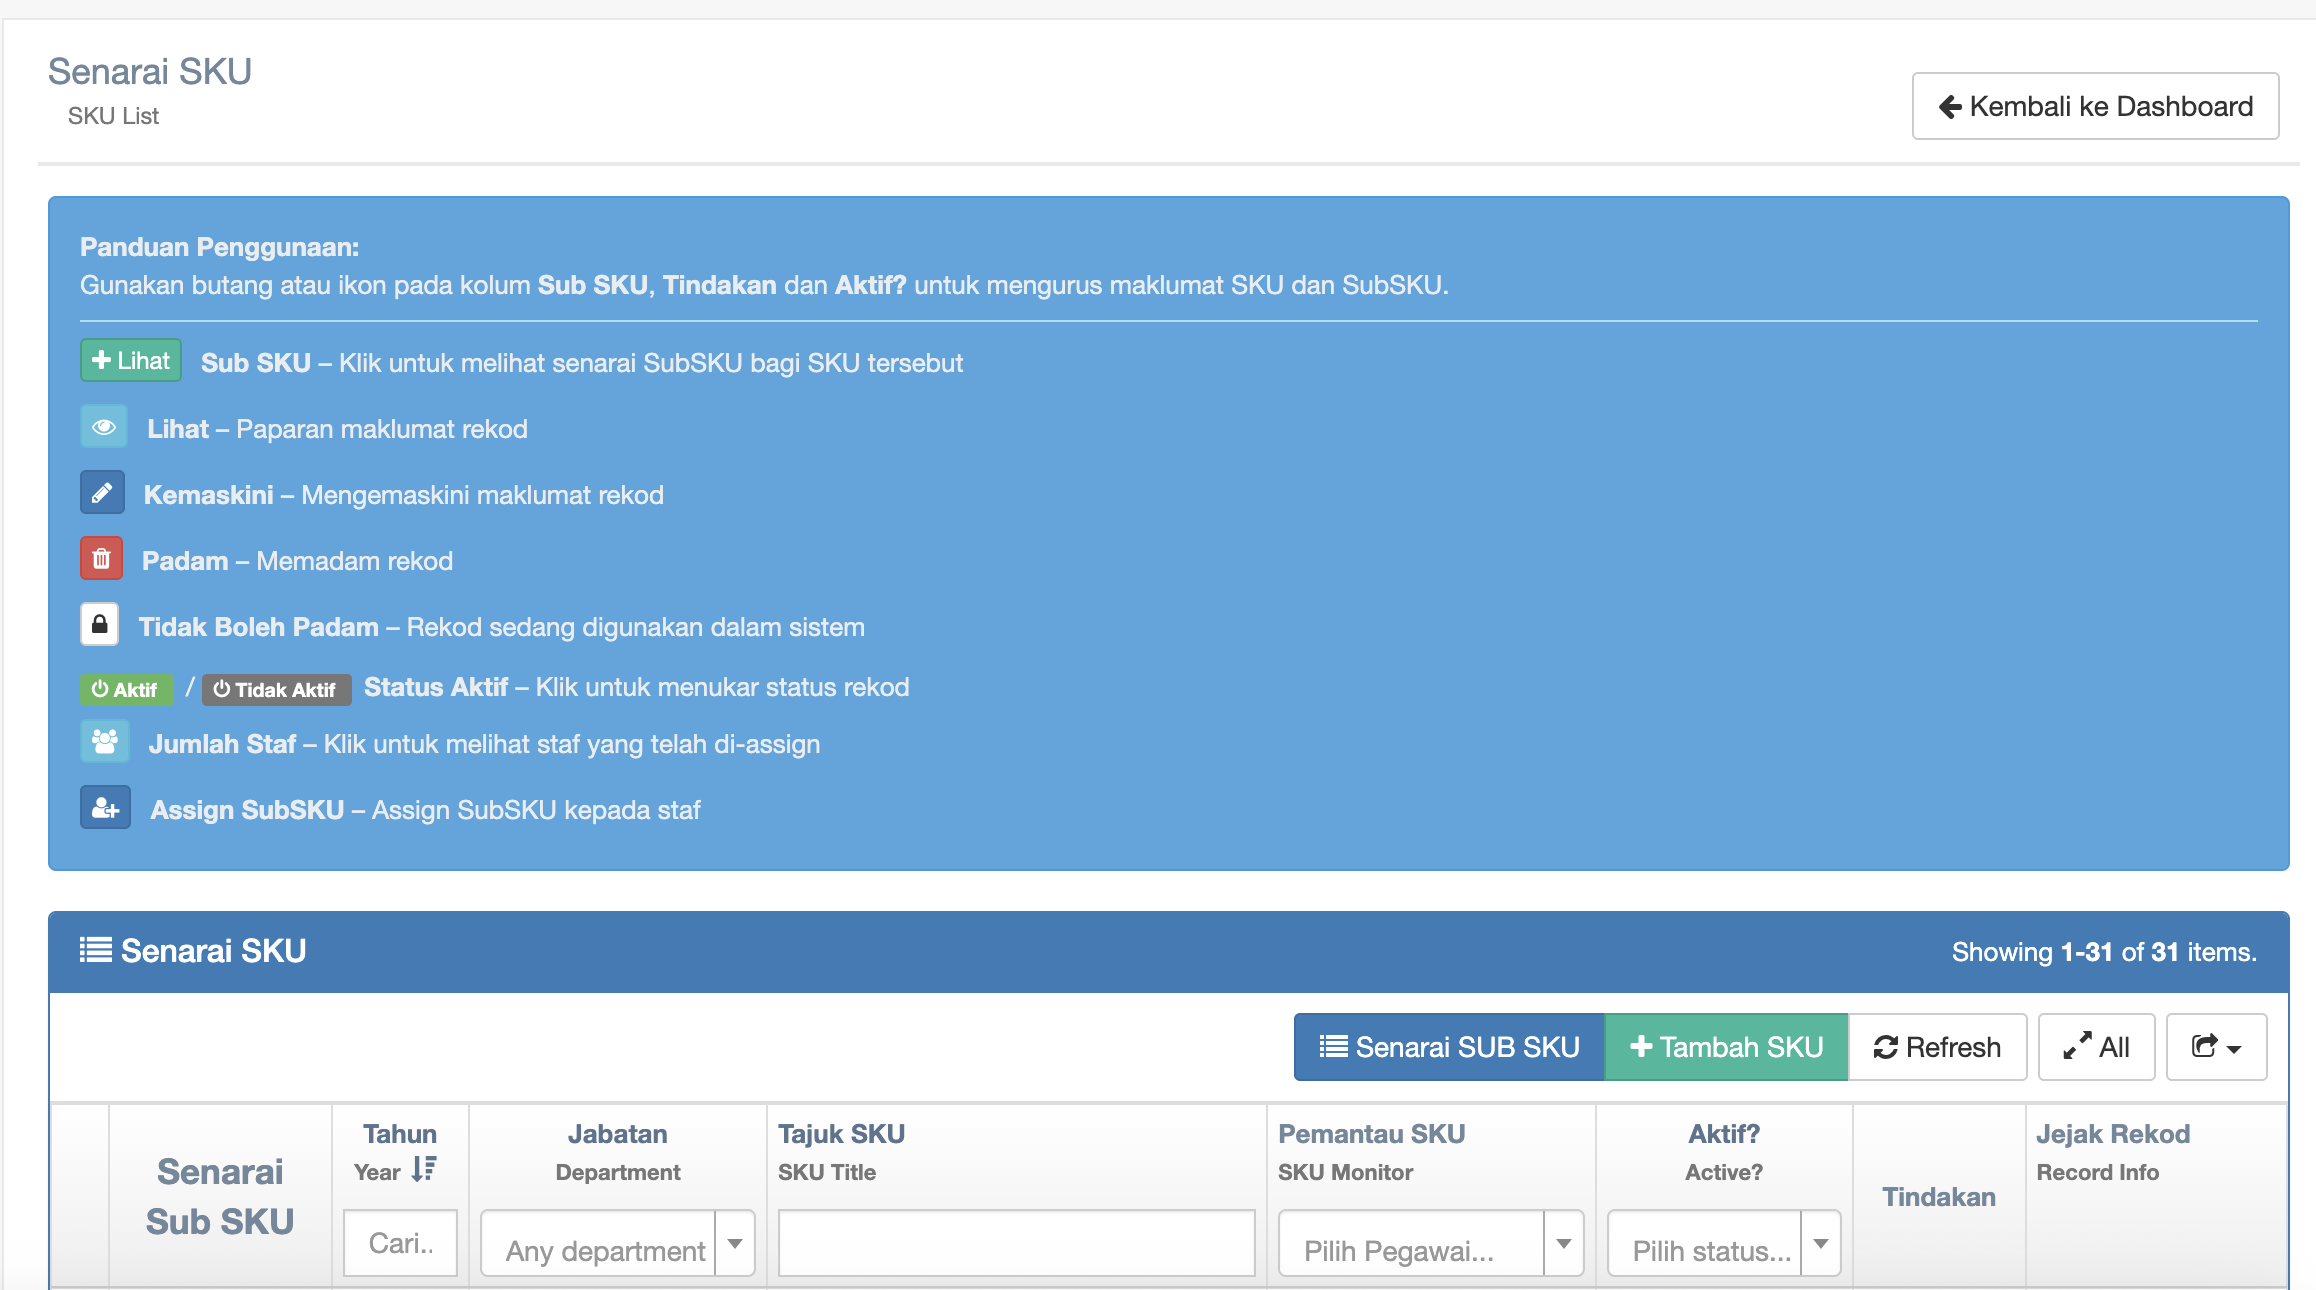Open the Any department dropdown
This screenshot has height=1290, width=2316.
[617, 1243]
